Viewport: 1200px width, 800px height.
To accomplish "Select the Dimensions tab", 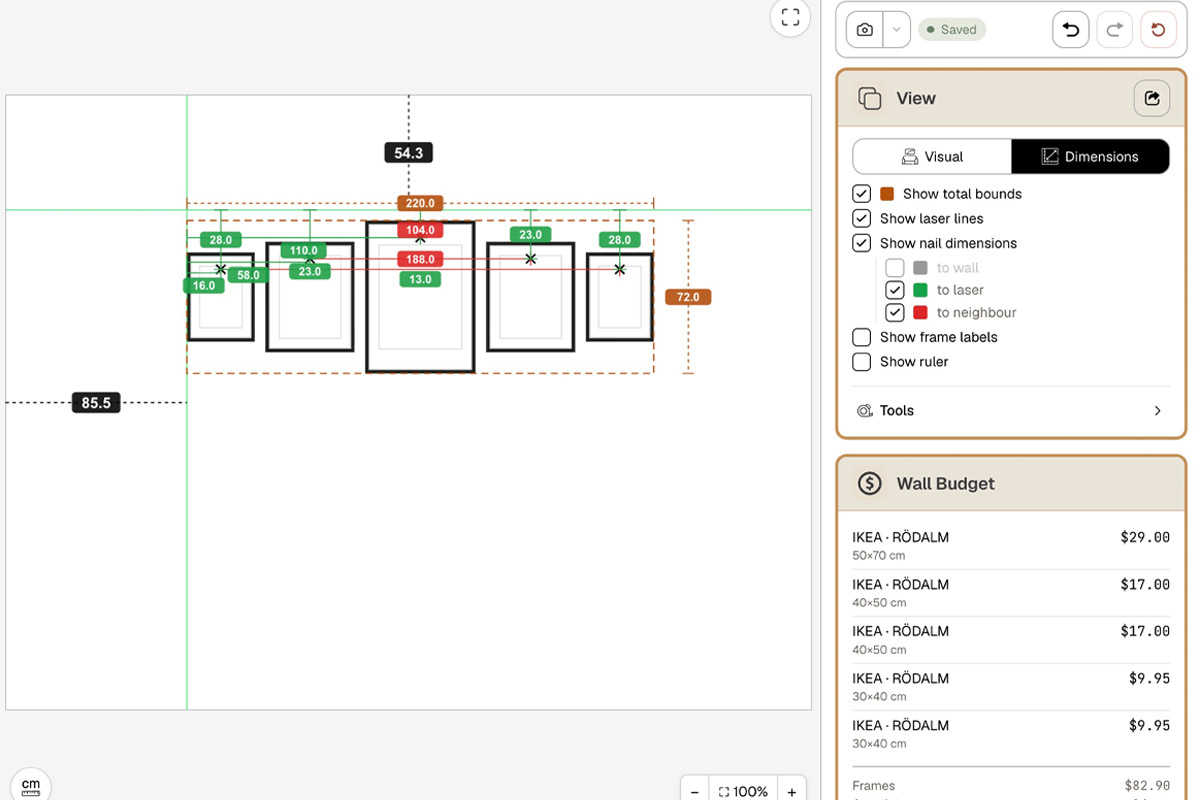I will [1090, 157].
